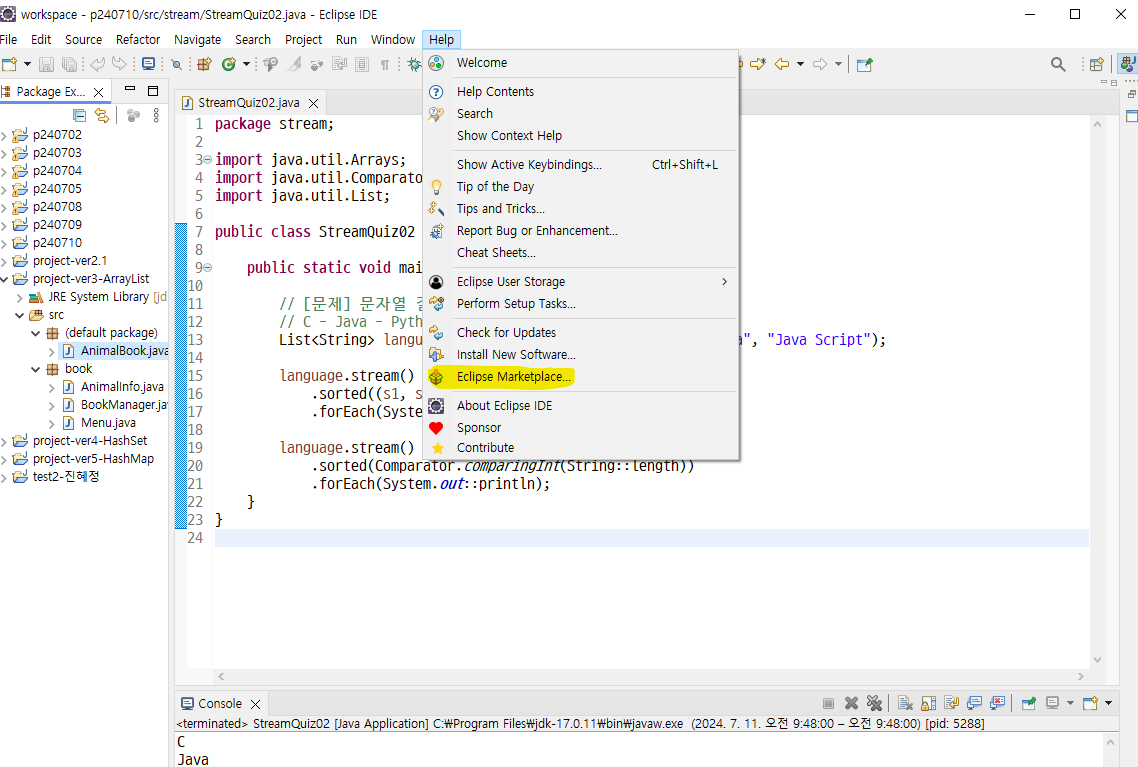Click the Save toolbar icon
The height and width of the screenshot is (767, 1138).
click(x=46, y=65)
